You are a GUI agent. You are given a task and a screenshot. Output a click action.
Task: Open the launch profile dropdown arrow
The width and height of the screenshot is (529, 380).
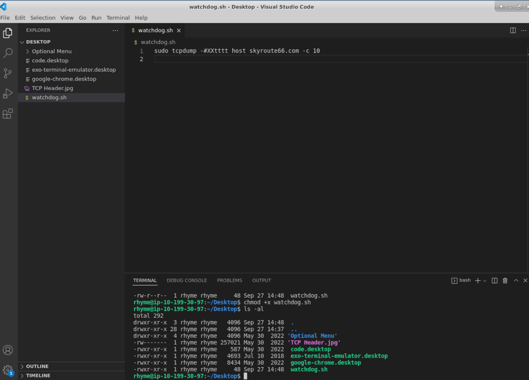pyautogui.click(x=485, y=281)
